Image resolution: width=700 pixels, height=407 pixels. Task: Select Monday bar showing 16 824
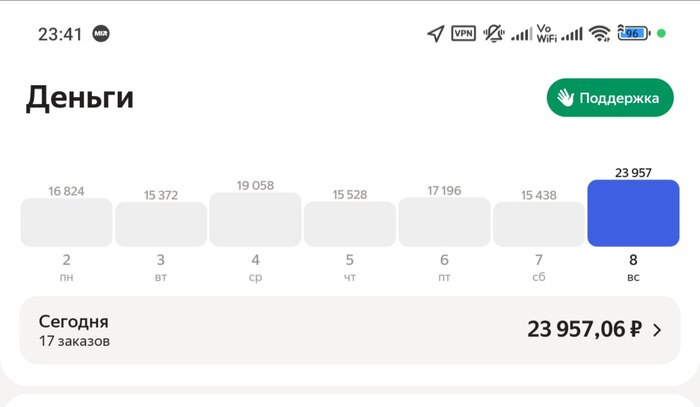(67, 222)
